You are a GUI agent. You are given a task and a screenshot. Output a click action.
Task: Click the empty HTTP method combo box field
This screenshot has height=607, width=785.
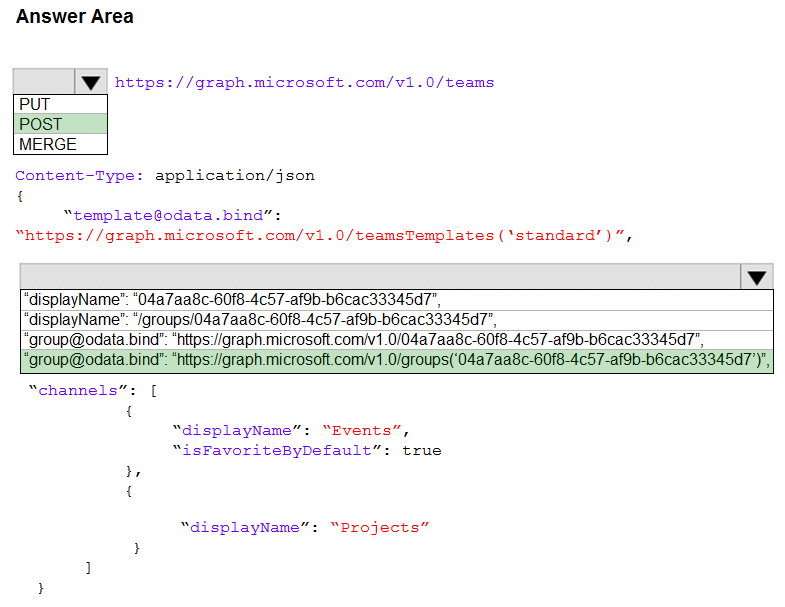(x=44, y=82)
